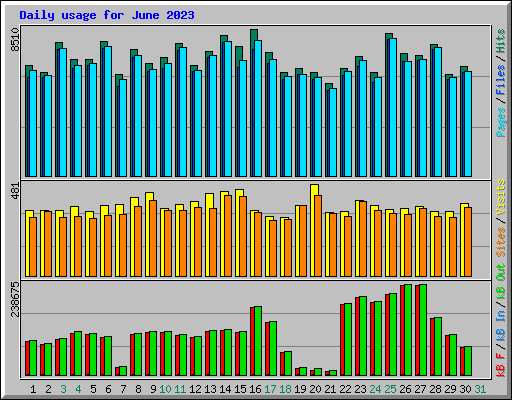Click day label "20" on x-axis
This screenshot has height=400, width=512.
pos(315,389)
